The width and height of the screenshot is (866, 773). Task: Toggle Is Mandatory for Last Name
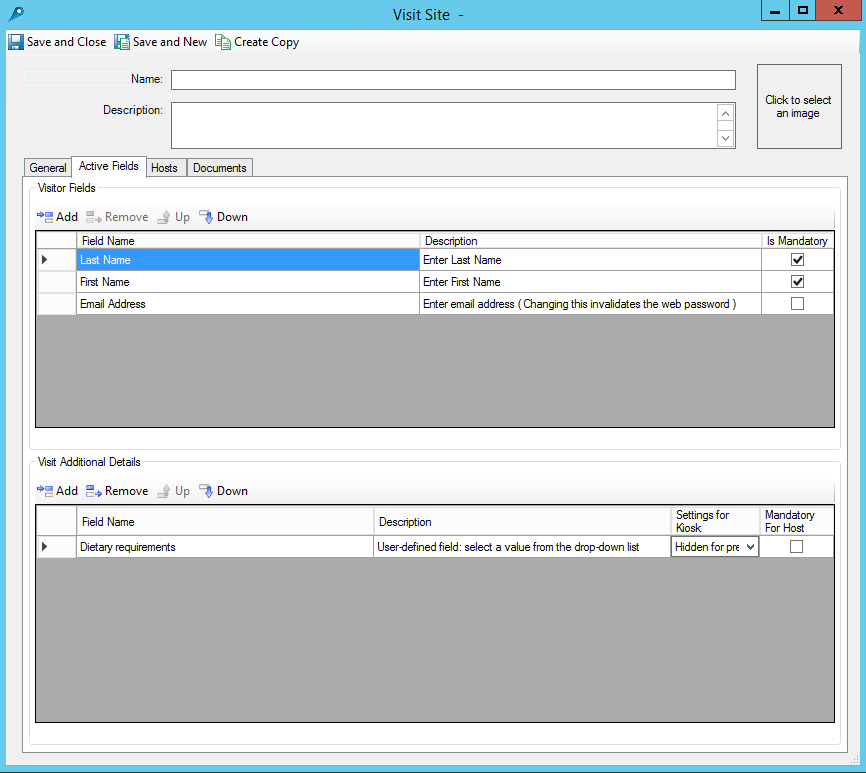pyautogui.click(x=797, y=260)
